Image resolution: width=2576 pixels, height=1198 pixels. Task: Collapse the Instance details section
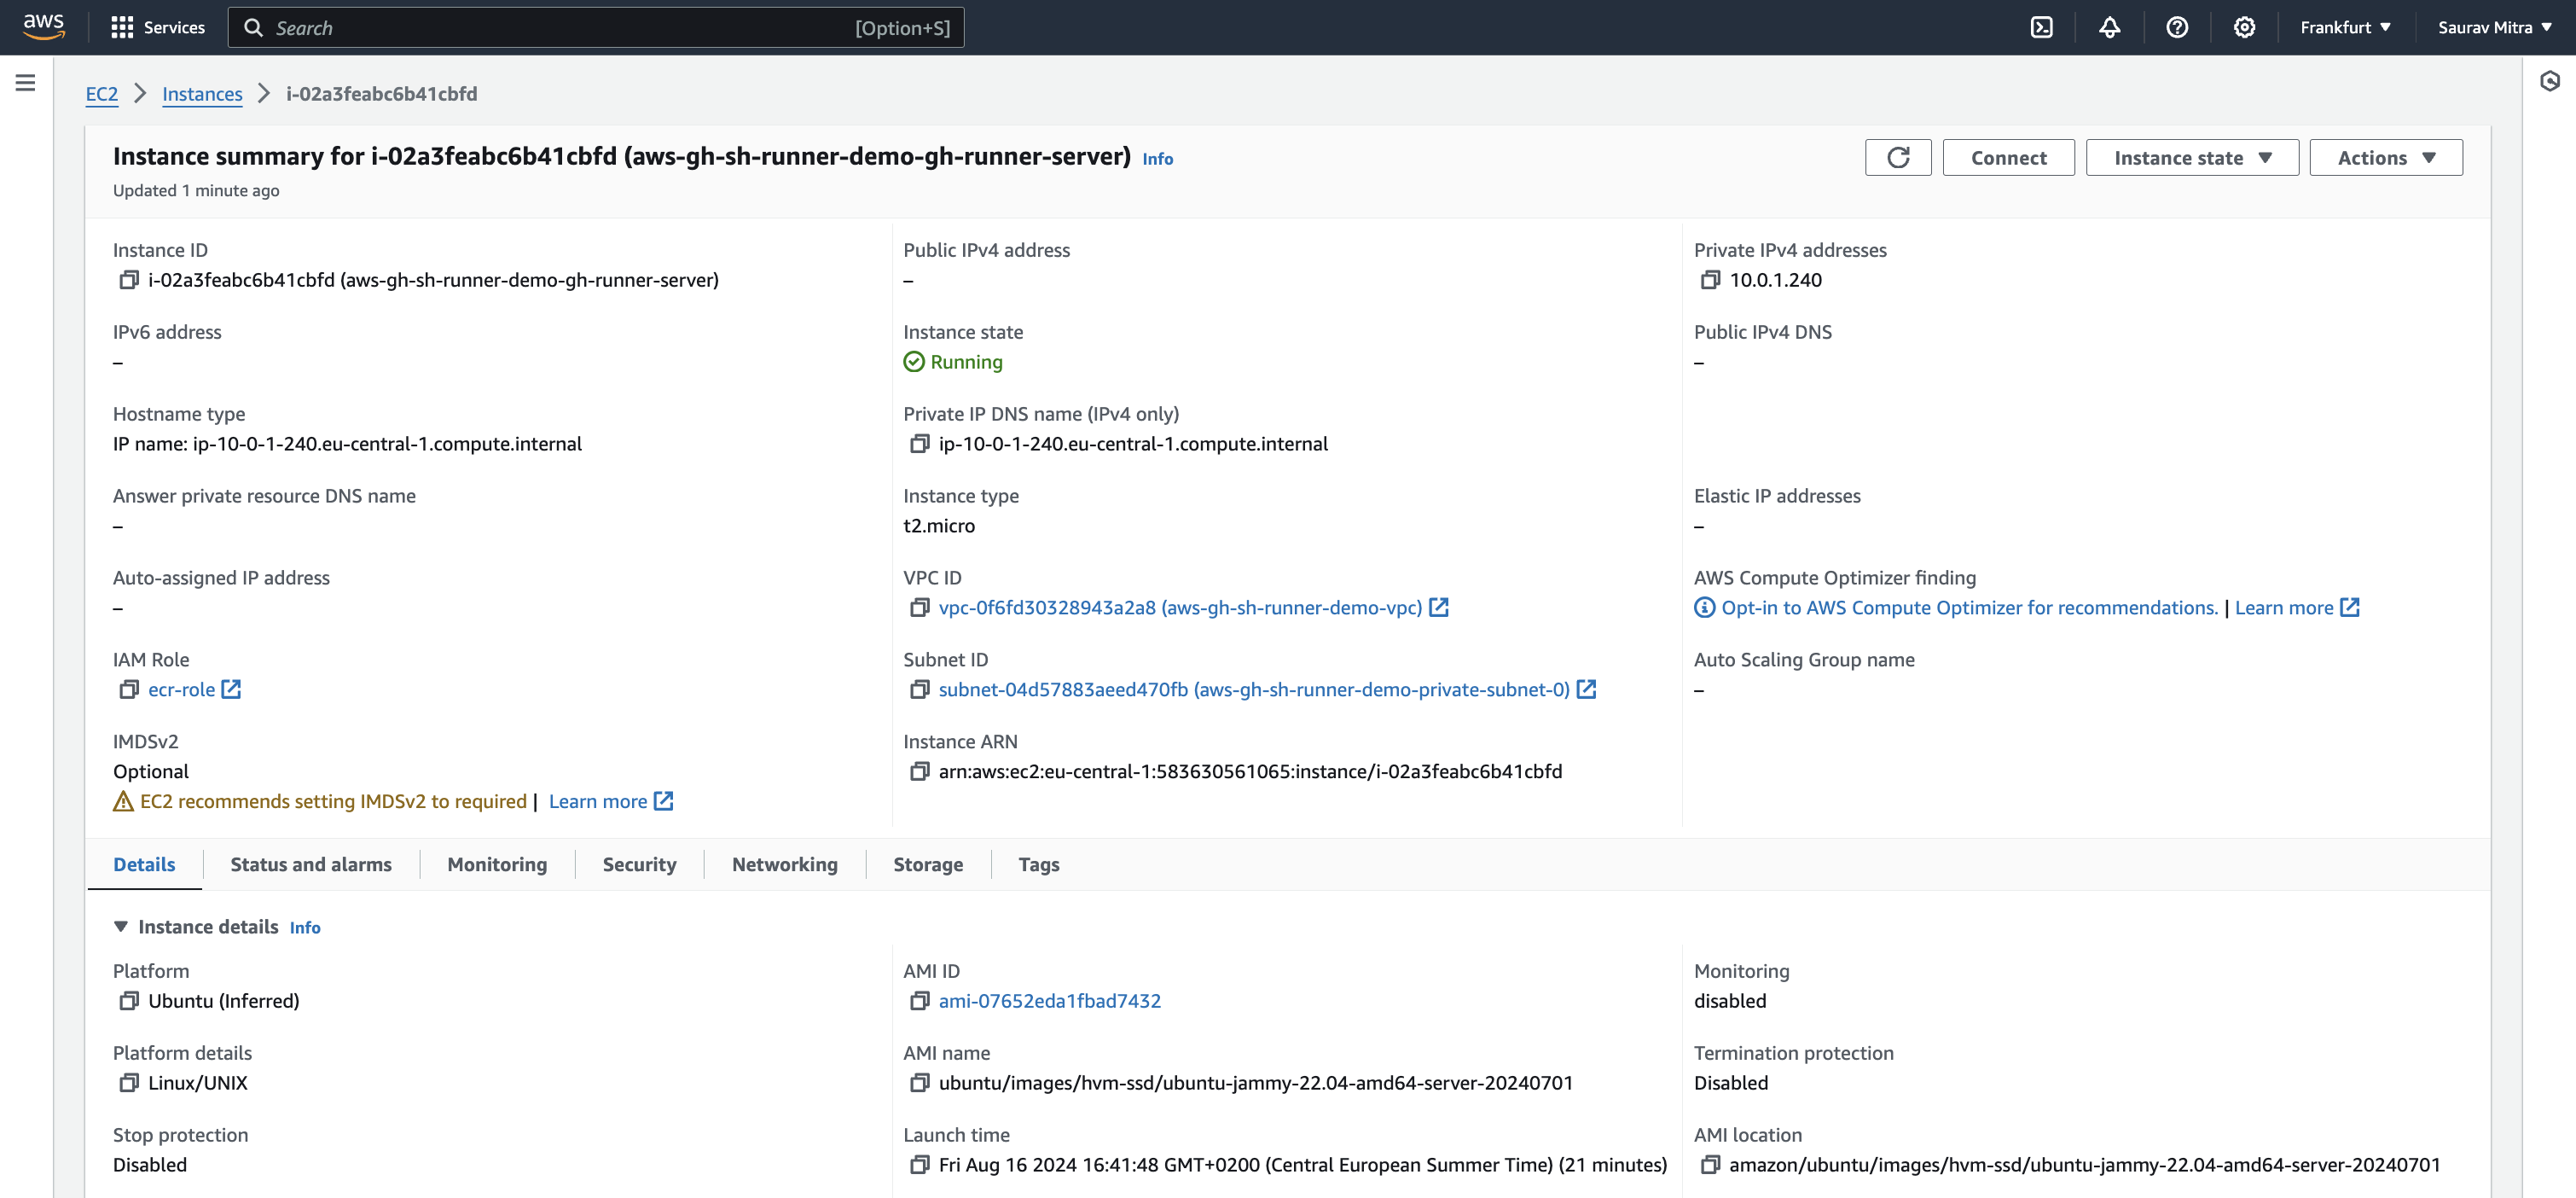(x=121, y=926)
